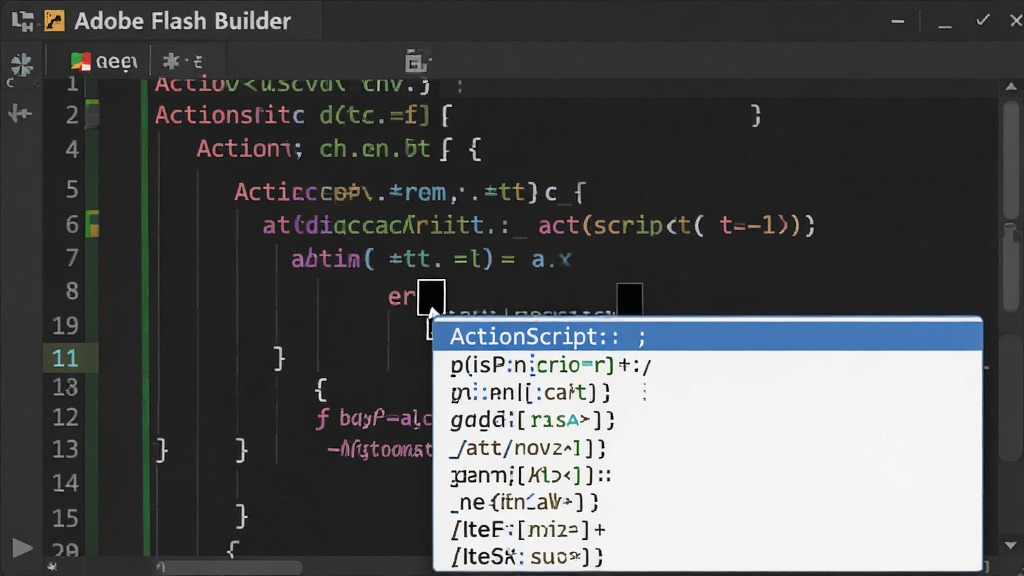
Task: Click the 'er' text on line 8
Action: pos(401,297)
